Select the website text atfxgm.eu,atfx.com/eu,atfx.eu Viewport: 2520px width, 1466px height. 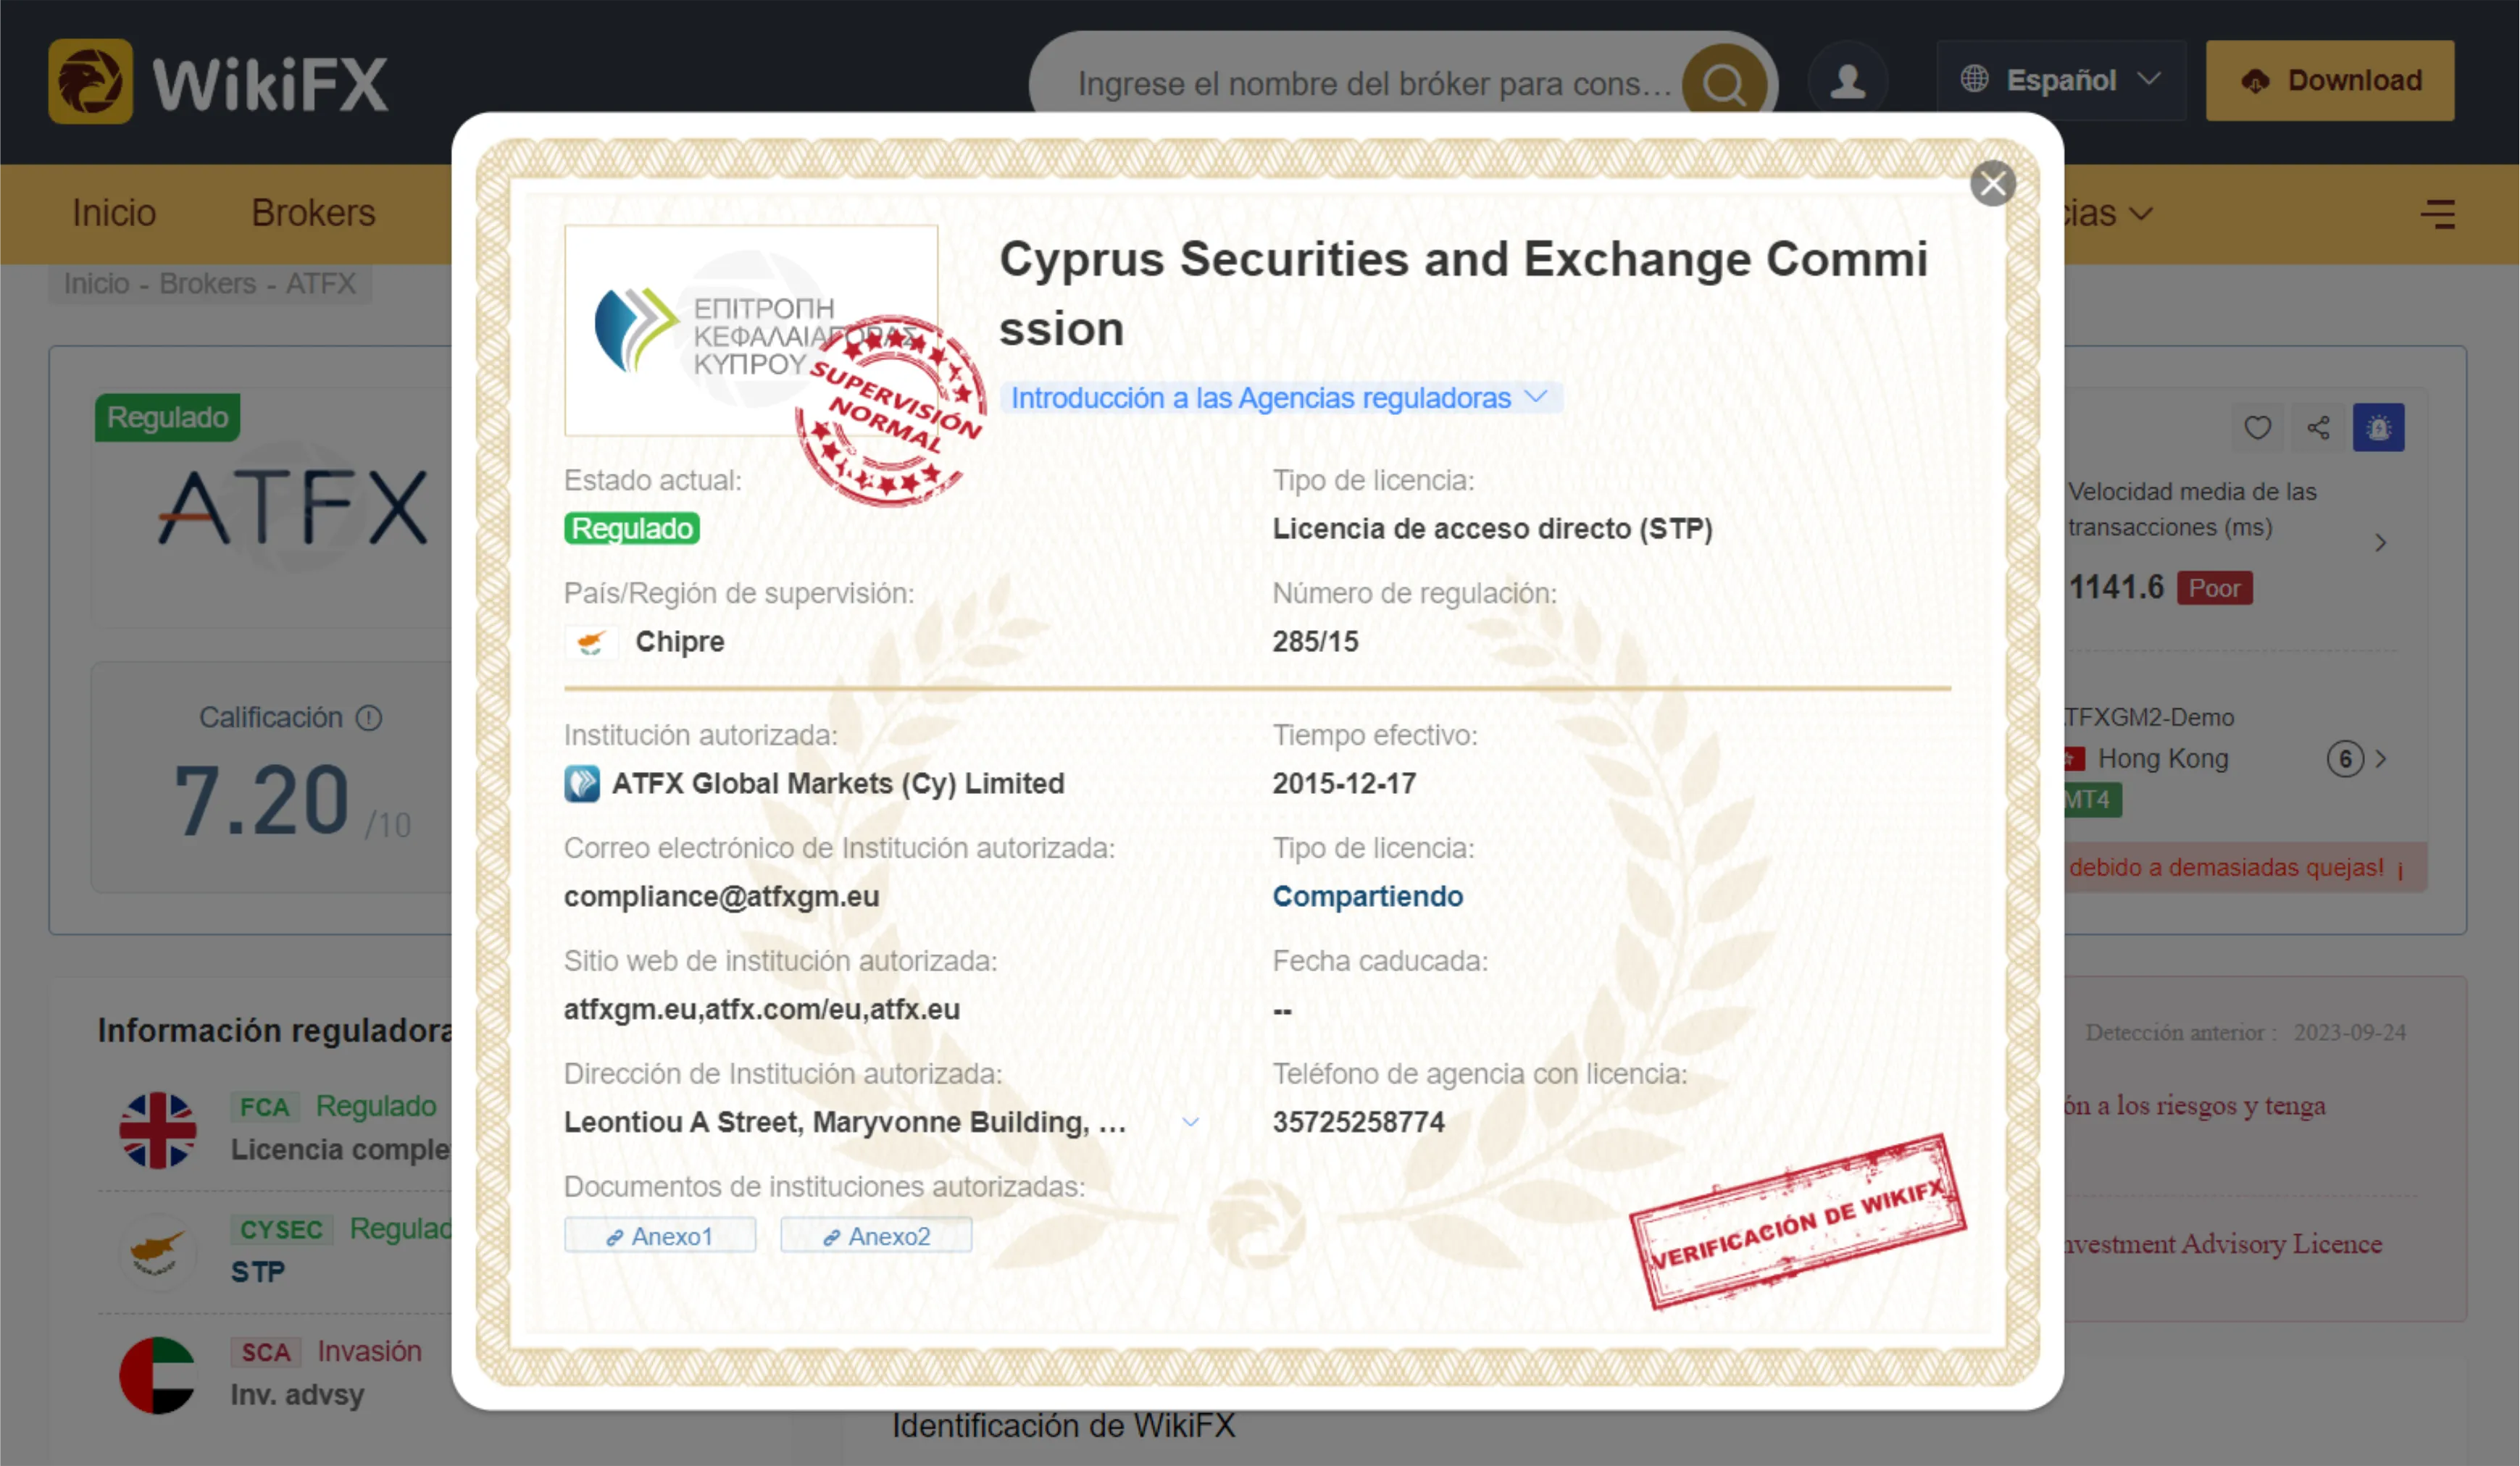pos(762,1010)
